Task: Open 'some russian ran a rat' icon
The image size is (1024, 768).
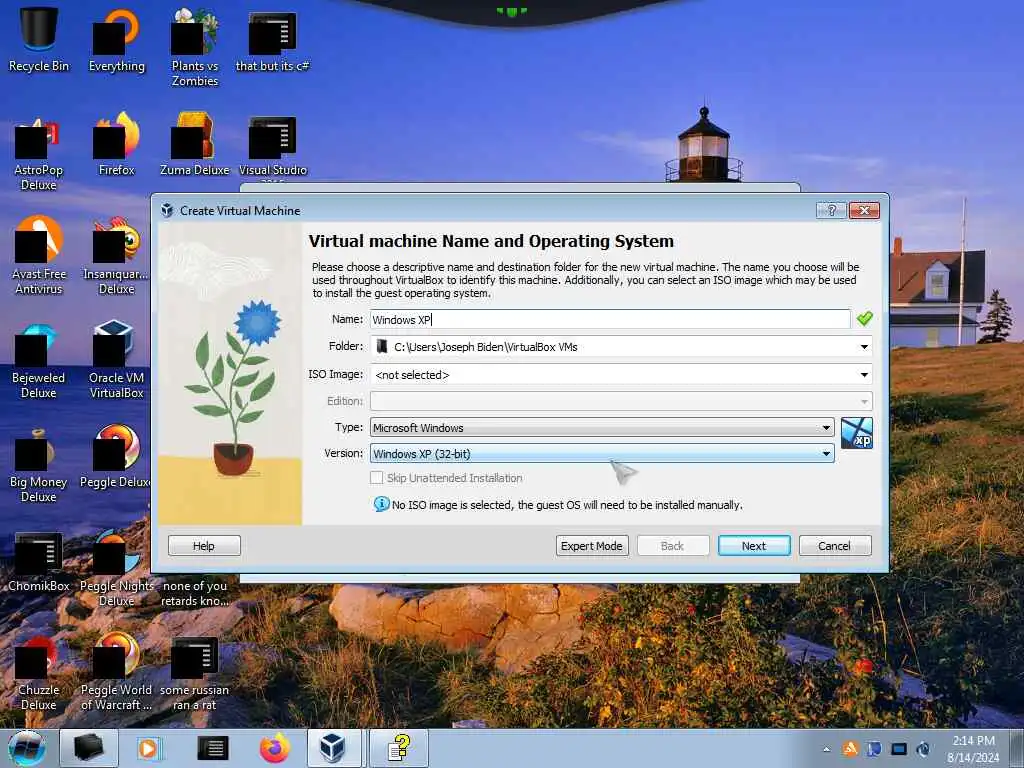Action: click(195, 674)
